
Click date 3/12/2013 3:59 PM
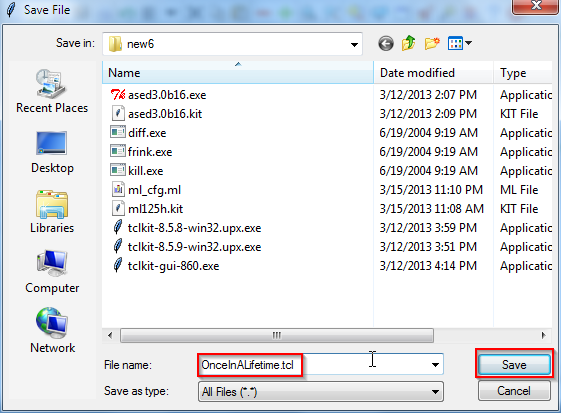click(428, 228)
